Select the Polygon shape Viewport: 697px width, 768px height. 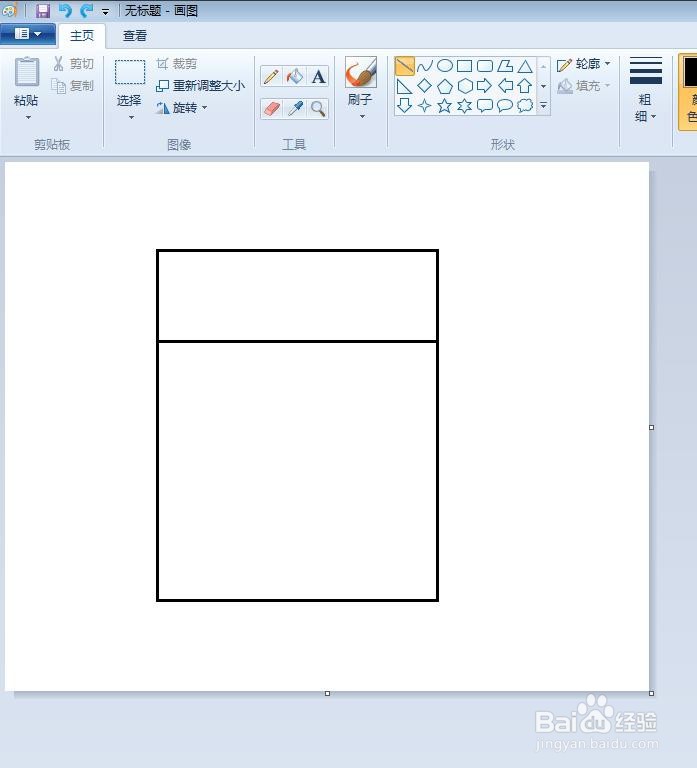(x=505, y=66)
